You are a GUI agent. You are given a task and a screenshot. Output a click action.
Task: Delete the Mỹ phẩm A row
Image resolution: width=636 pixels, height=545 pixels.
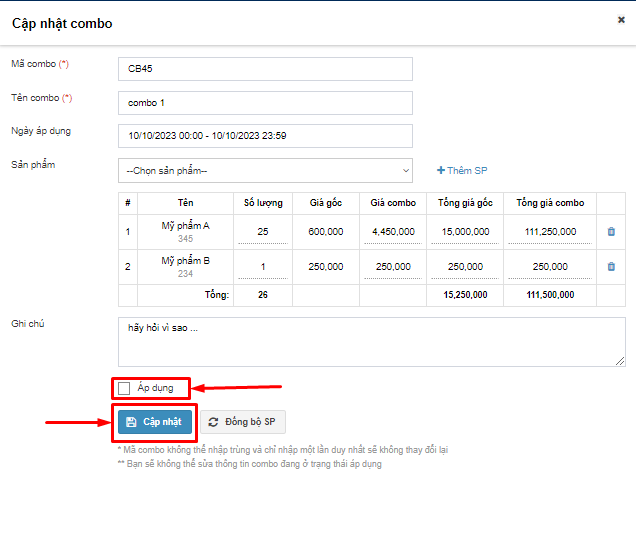[611, 232]
